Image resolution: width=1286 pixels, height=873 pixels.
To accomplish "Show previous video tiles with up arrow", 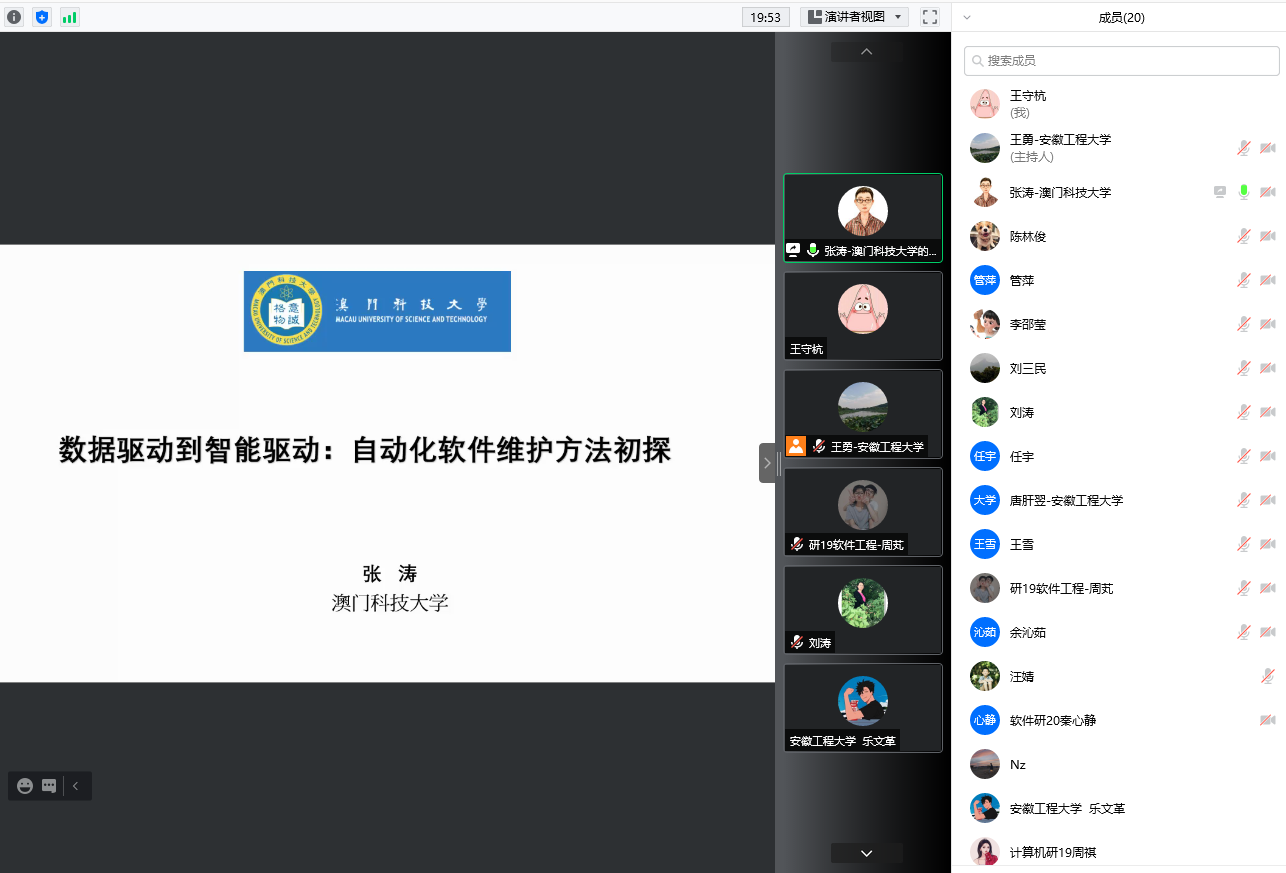I will 866,52.
